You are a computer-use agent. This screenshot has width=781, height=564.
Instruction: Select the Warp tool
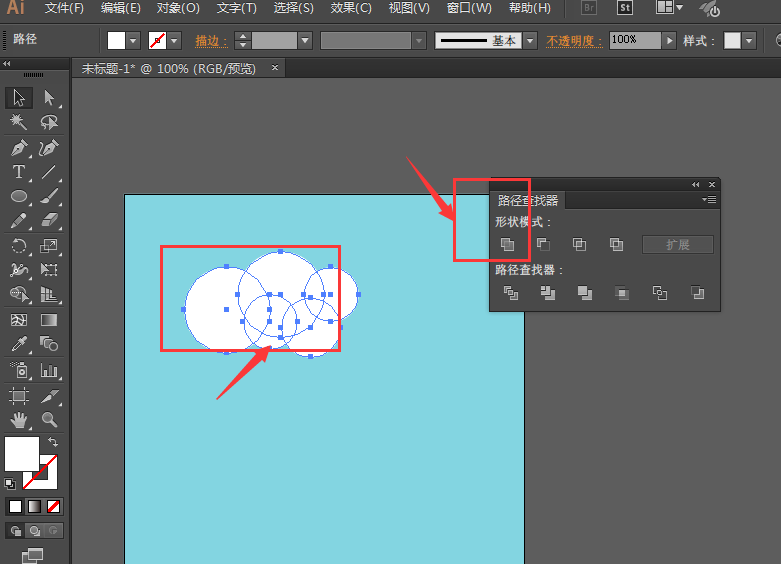tap(19, 270)
